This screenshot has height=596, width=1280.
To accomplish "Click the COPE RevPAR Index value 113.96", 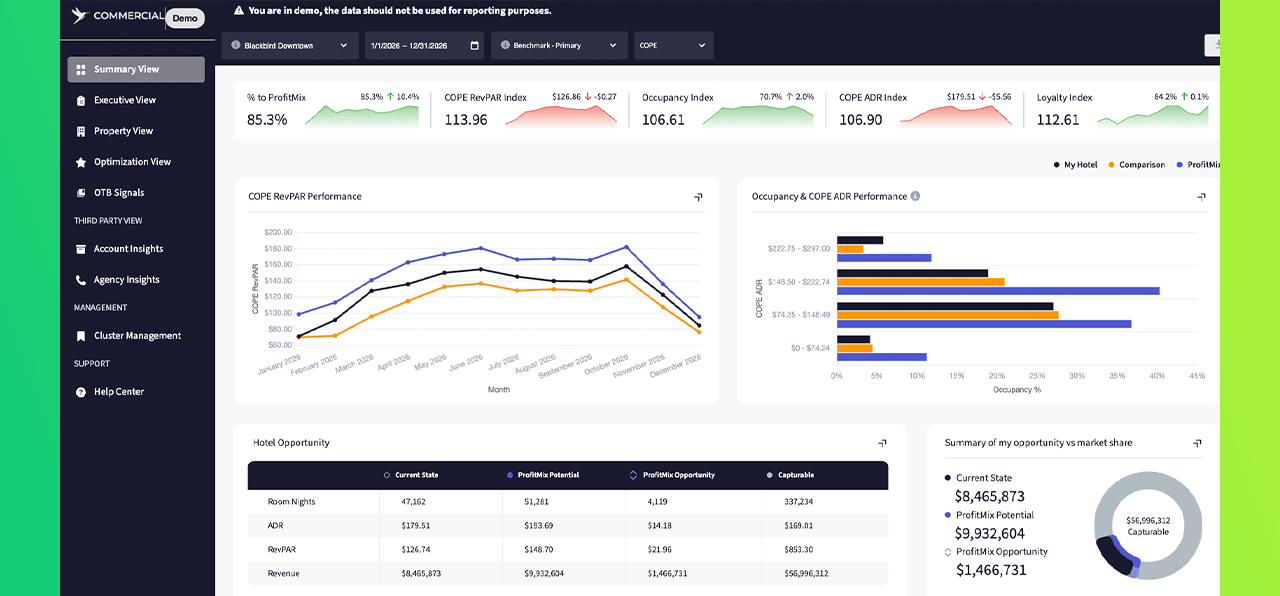I will [466, 120].
